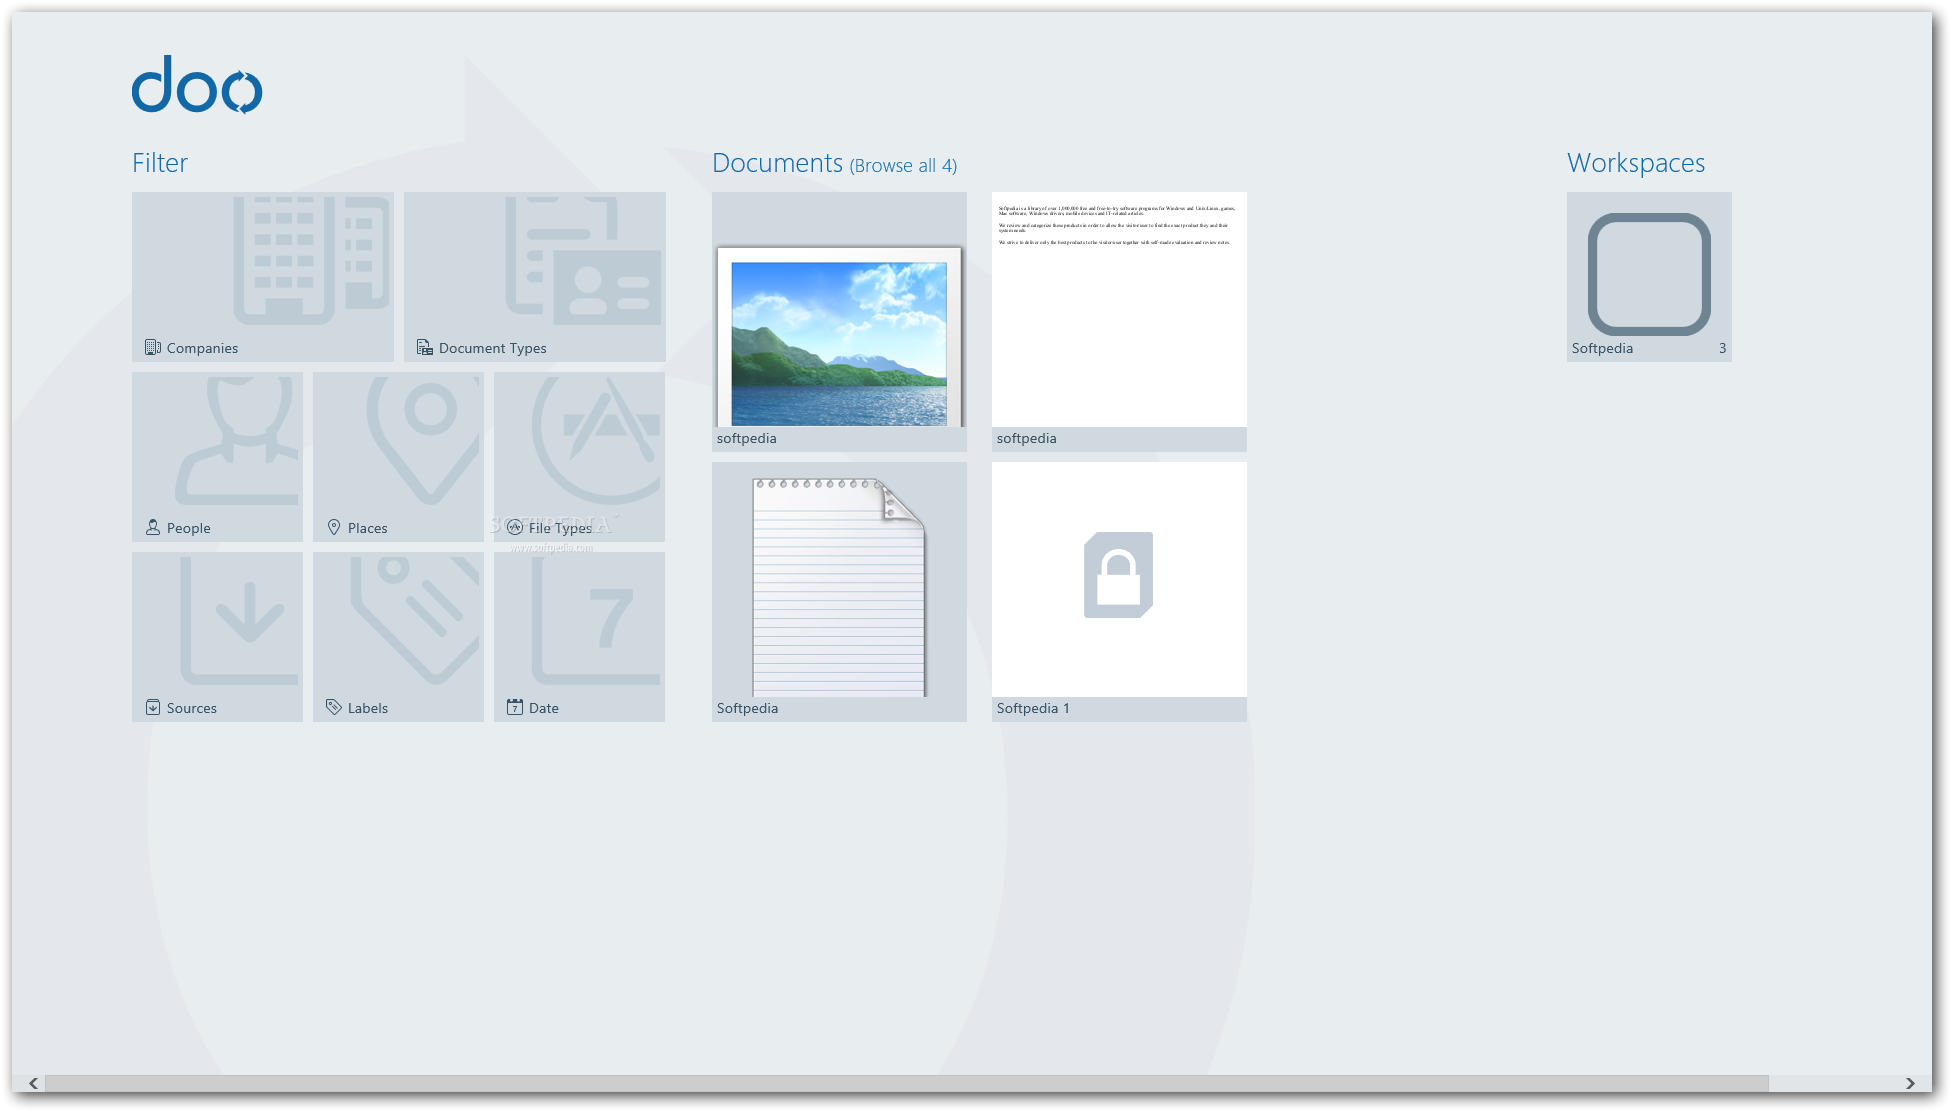
Task: Open the Sources filter tile
Action: pos(217,637)
